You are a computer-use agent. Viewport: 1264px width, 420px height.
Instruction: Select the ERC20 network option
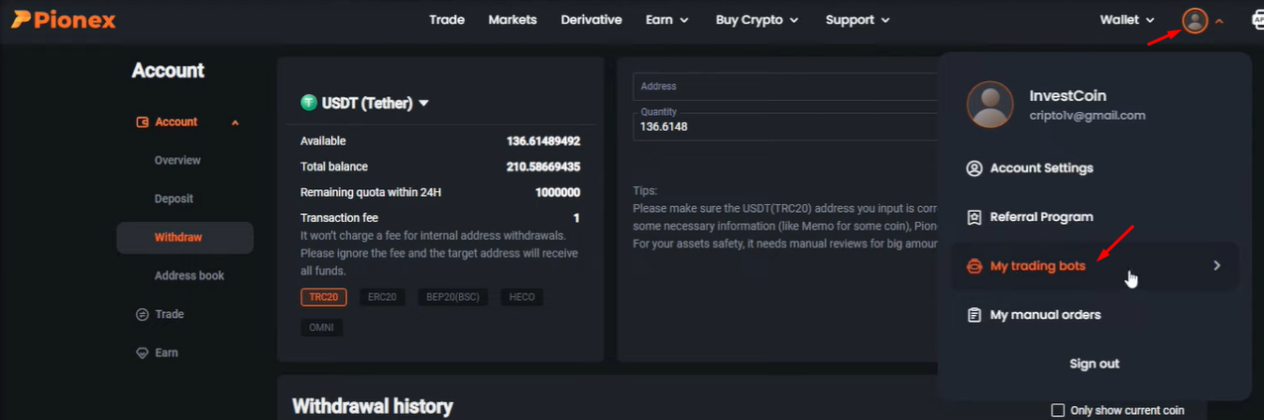[x=382, y=297]
